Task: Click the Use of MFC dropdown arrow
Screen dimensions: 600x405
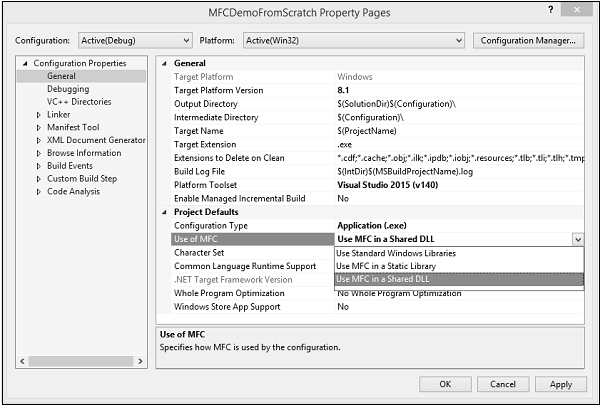Action: click(577, 239)
